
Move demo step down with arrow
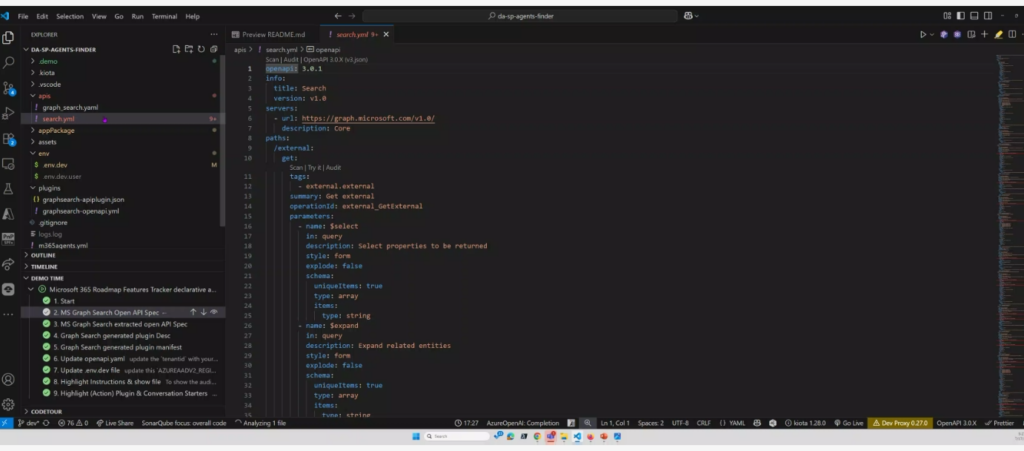pyautogui.click(x=203, y=313)
